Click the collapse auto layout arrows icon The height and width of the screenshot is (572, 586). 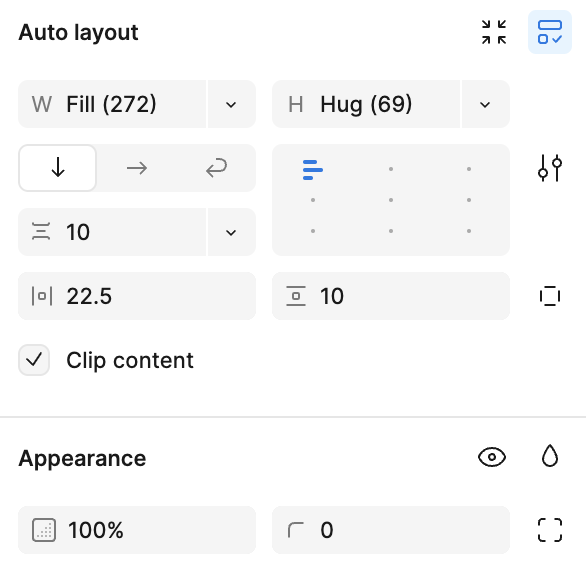(494, 32)
